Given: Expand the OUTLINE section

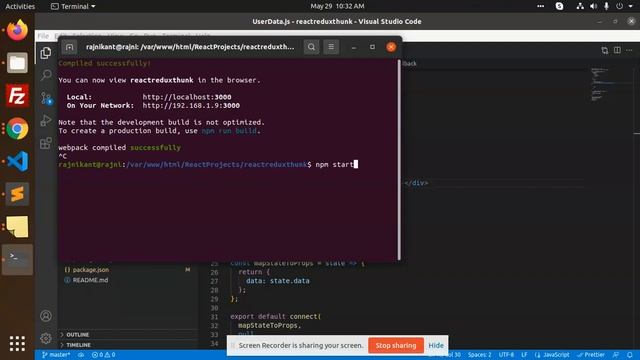Looking at the screenshot, I should click(x=78, y=335).
